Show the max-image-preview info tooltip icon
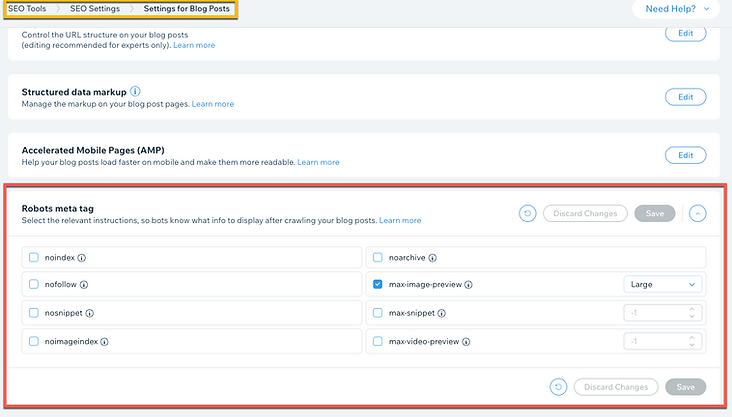 point(469,284)
